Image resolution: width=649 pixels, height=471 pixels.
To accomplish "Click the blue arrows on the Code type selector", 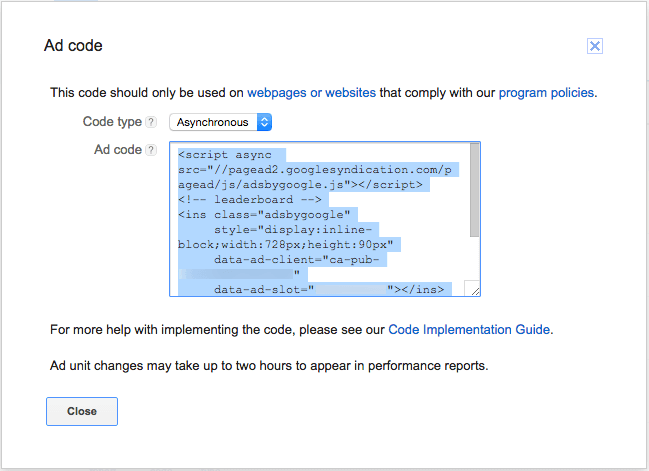I will tap(264, 122).
